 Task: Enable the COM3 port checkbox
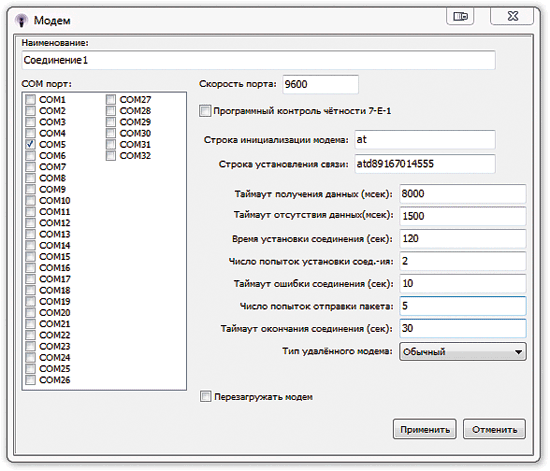pyautogui.click(x=31, y=122)
